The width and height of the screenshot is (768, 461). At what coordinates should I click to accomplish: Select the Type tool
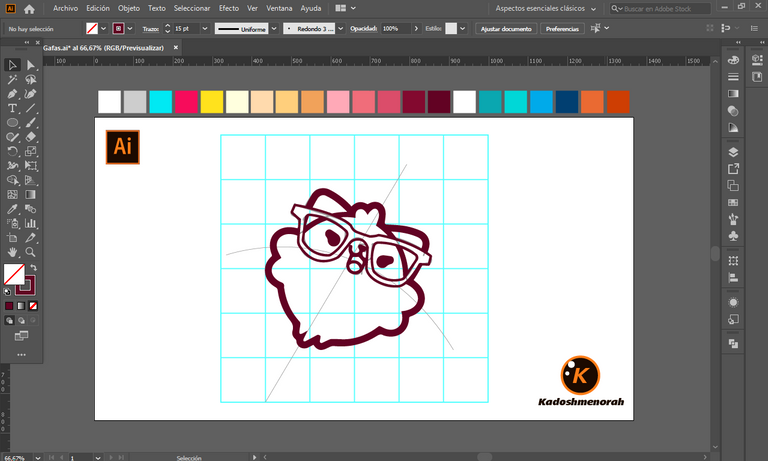click(12, 108)
